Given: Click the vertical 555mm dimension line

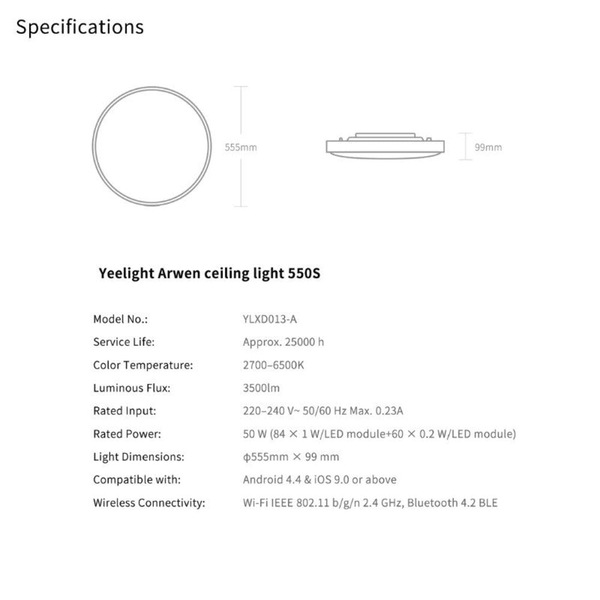Looking at the screenshot, I should pyautogui.click(x=241, y=147).
